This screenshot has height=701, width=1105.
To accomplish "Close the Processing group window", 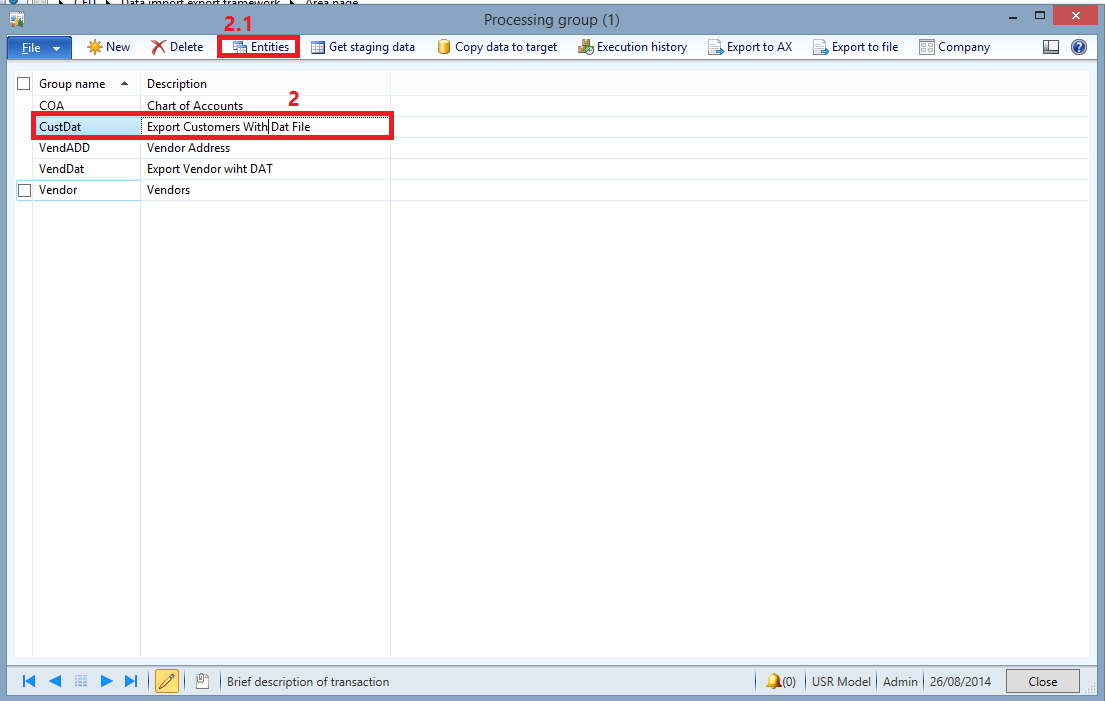I will click(1042, 681).
